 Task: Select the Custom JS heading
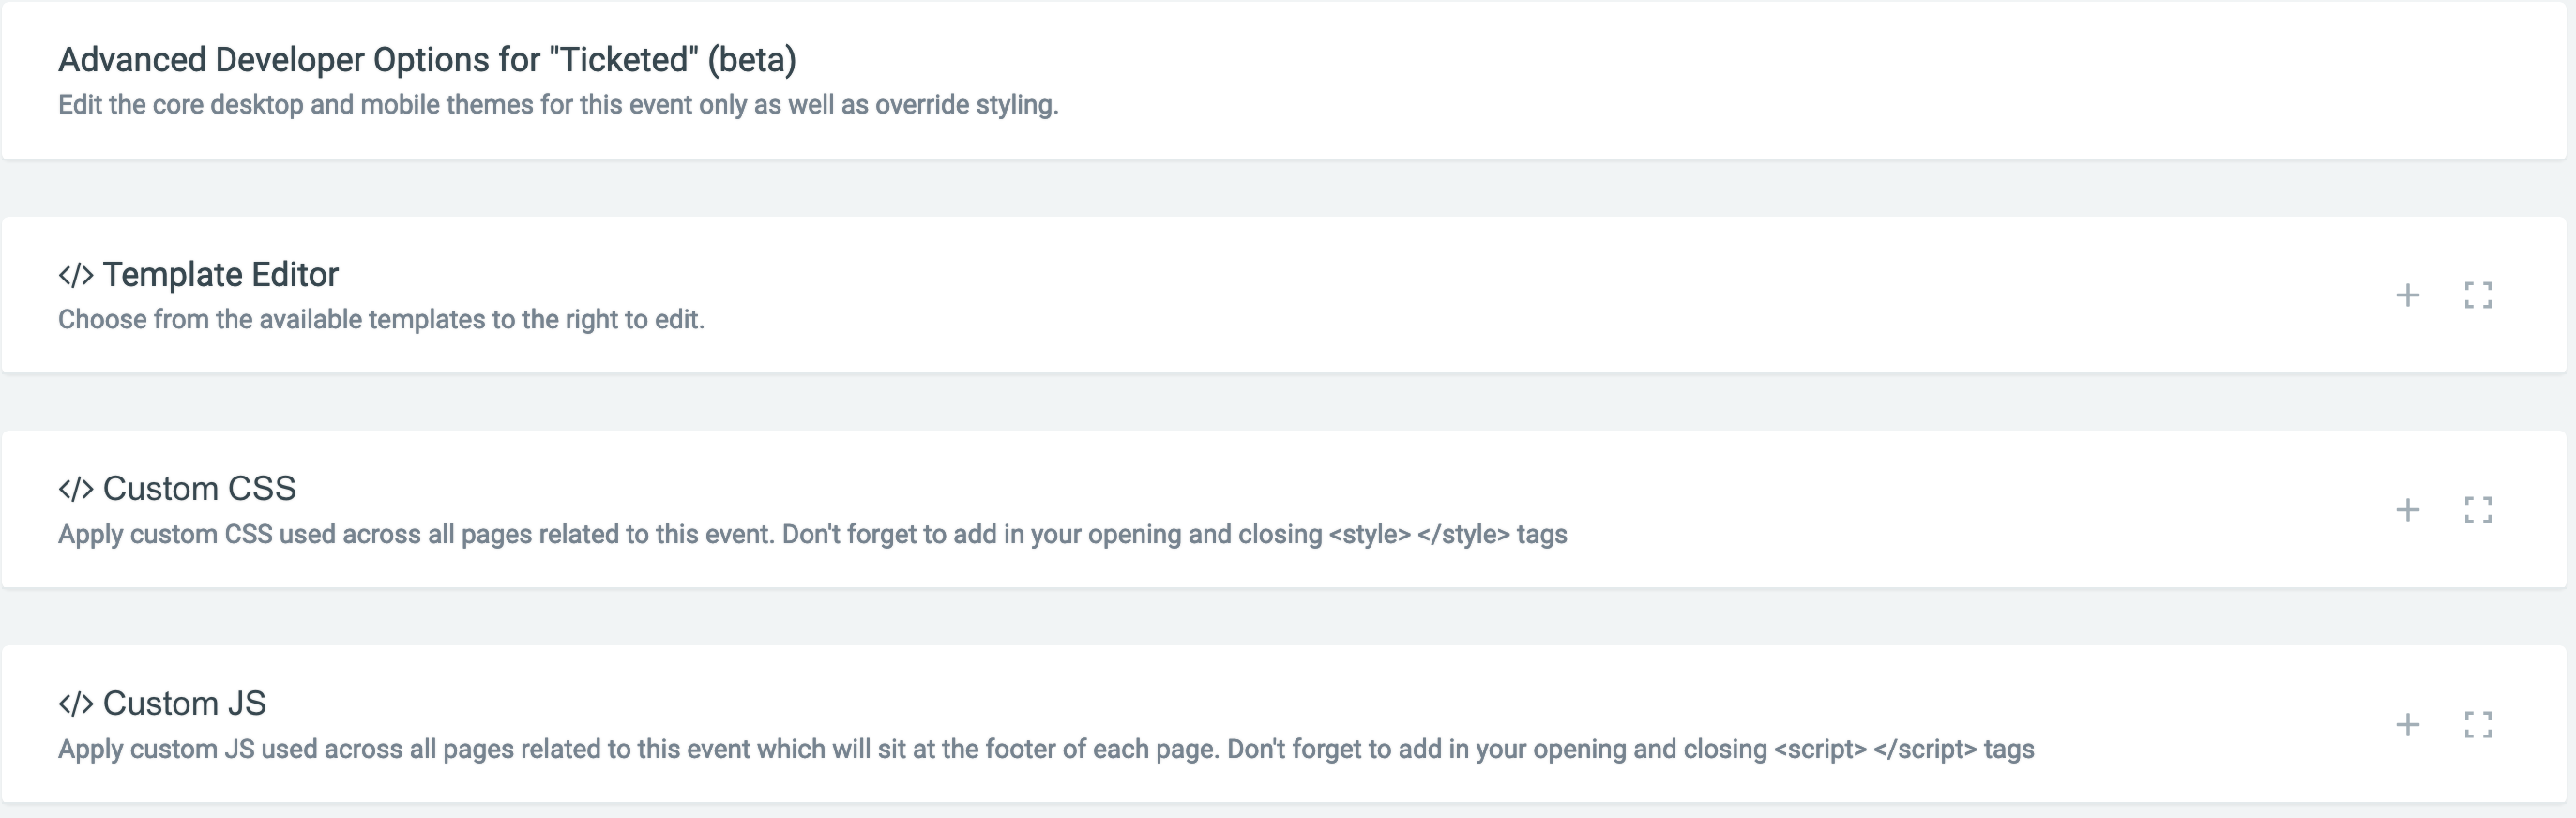pos(184,703)
